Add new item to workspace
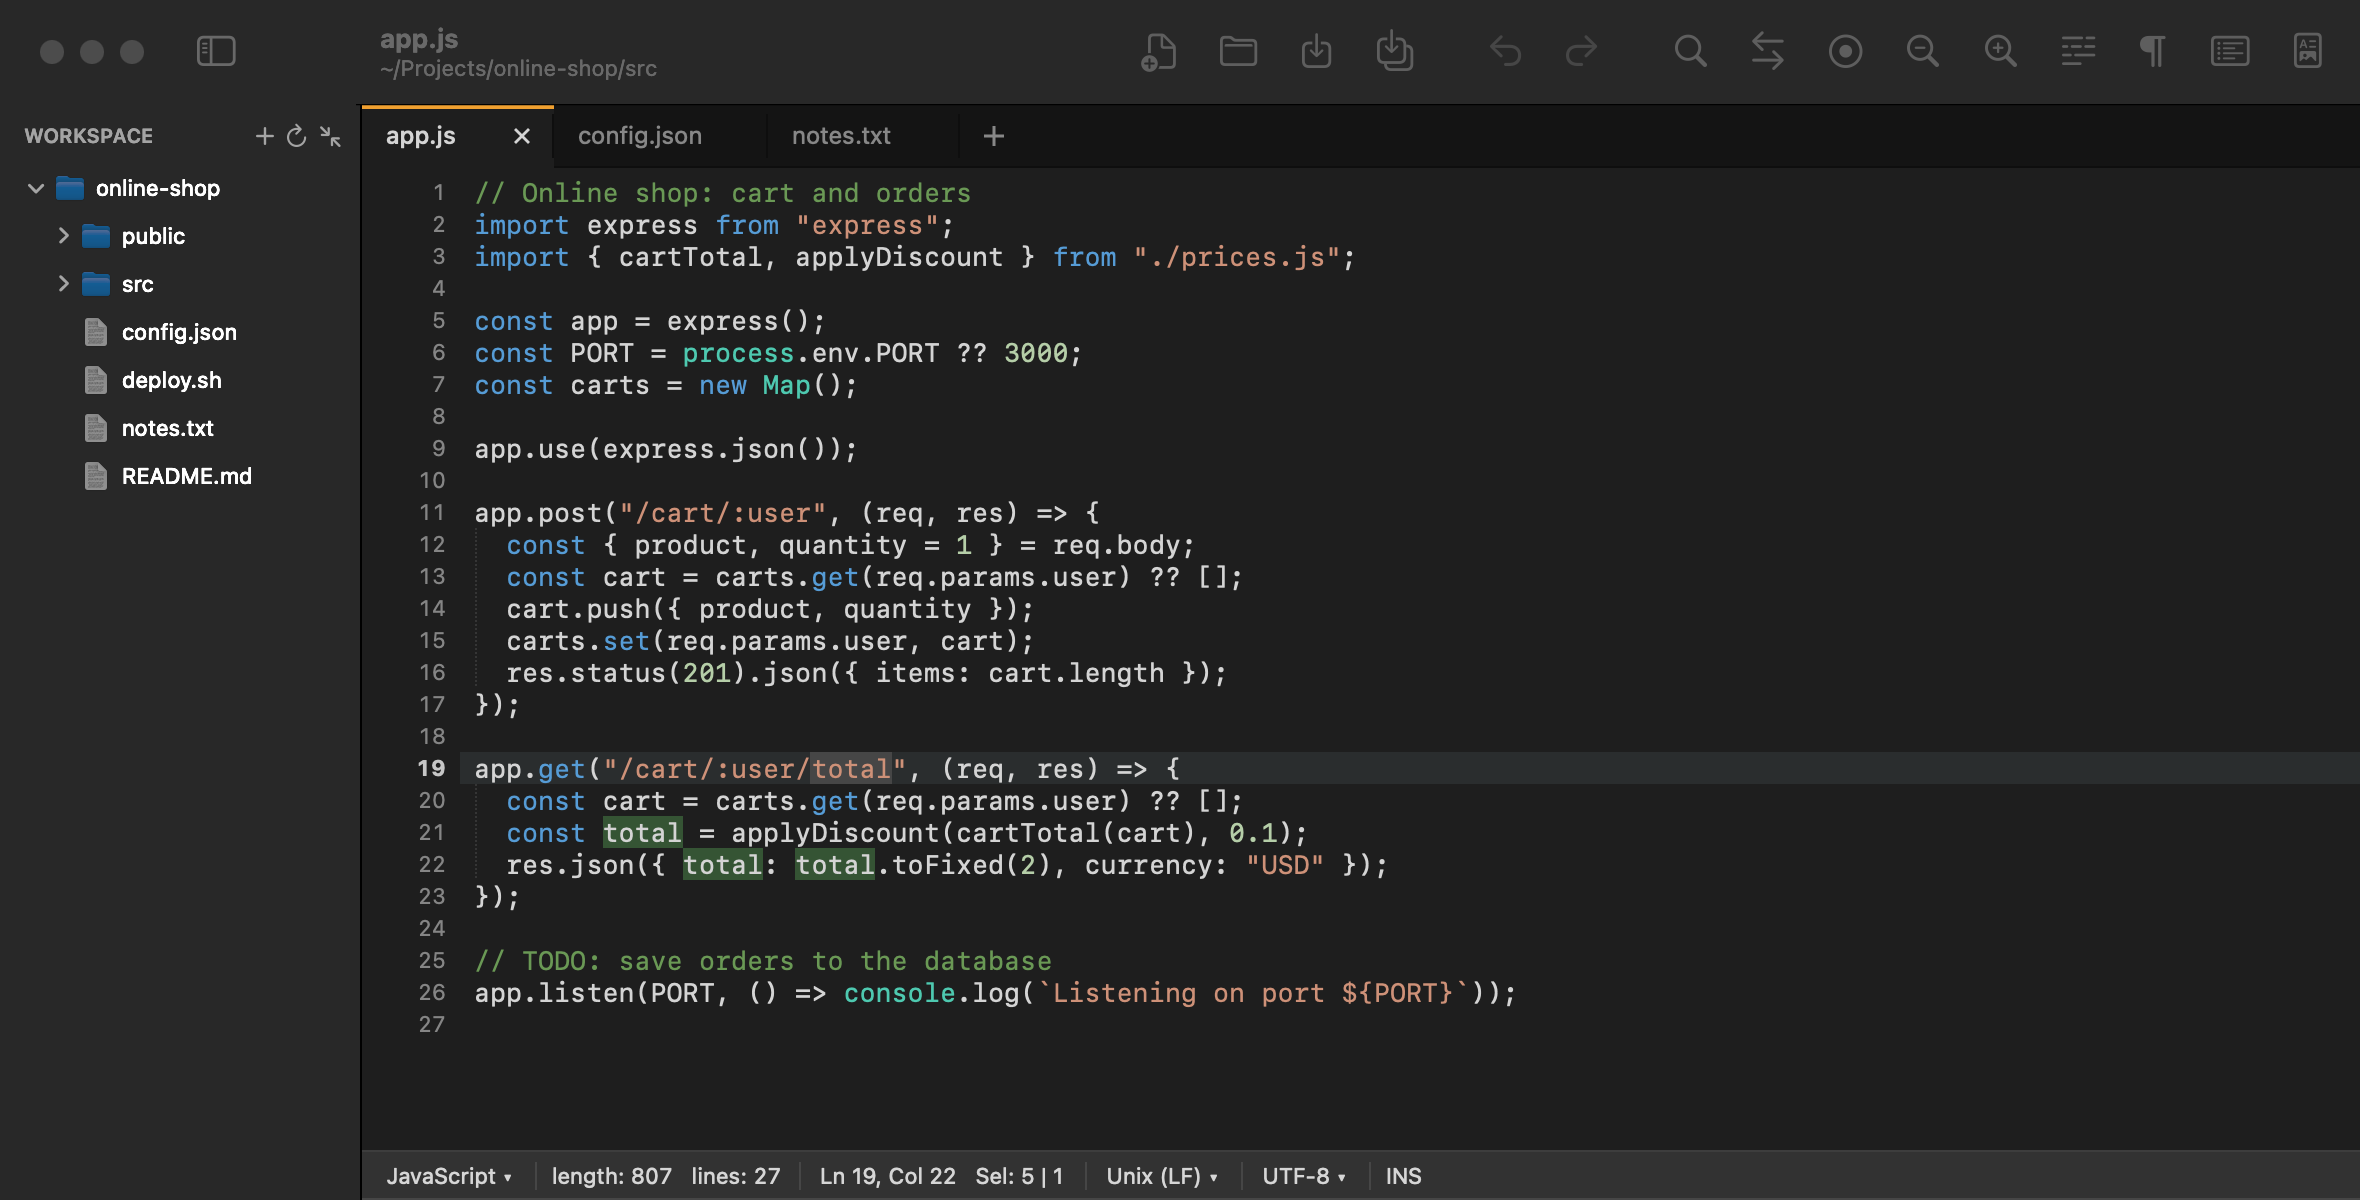2360x1200 pixels. coord(264,136)
